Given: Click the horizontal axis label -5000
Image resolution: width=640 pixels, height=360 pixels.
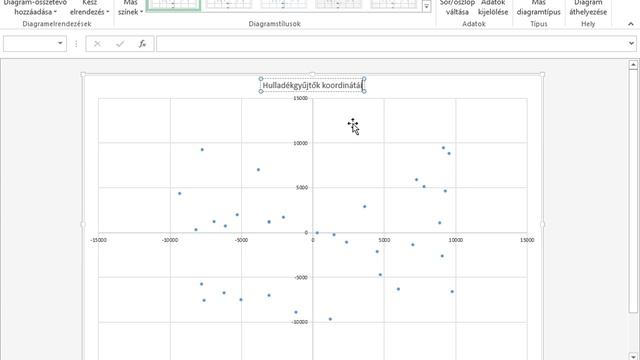Looking at the screenshot, I should pyautogui.click(x=241, y=240).
